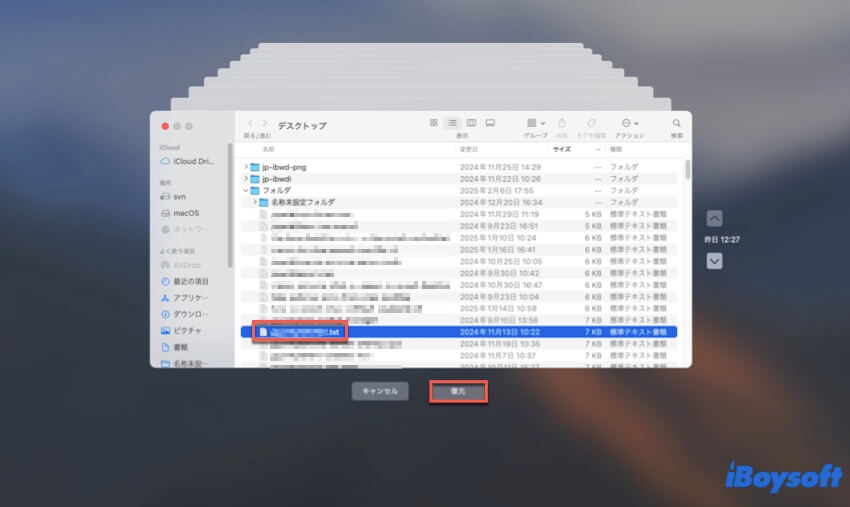Sort by the サイズ column header
Screen dimensions: 850x507
(x=562, y=148)
